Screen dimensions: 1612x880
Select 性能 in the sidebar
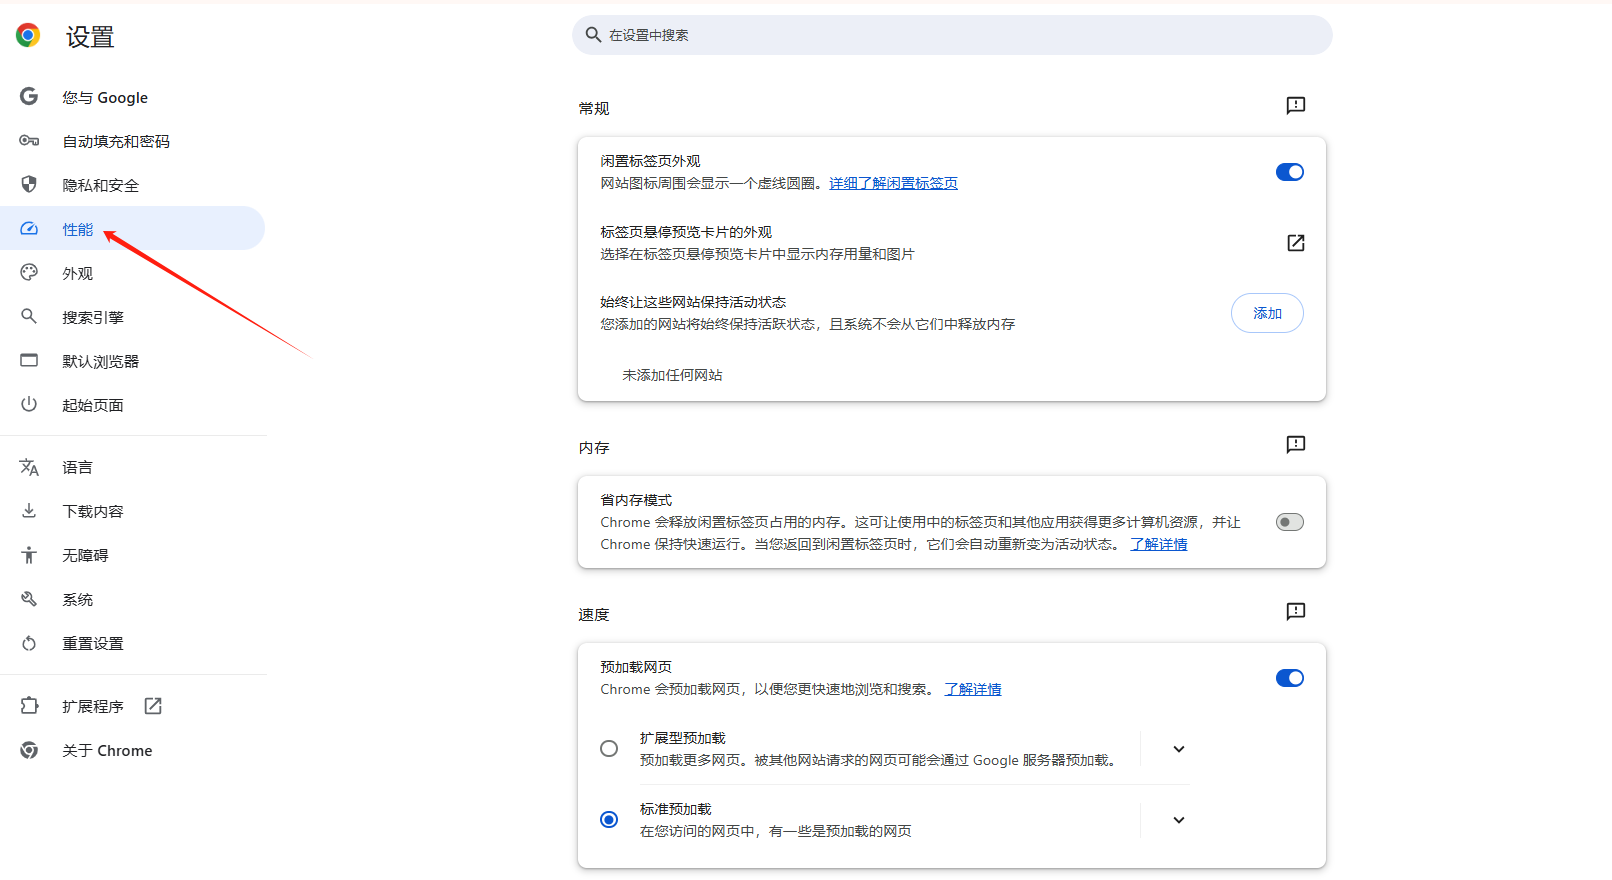click(132, 229)
